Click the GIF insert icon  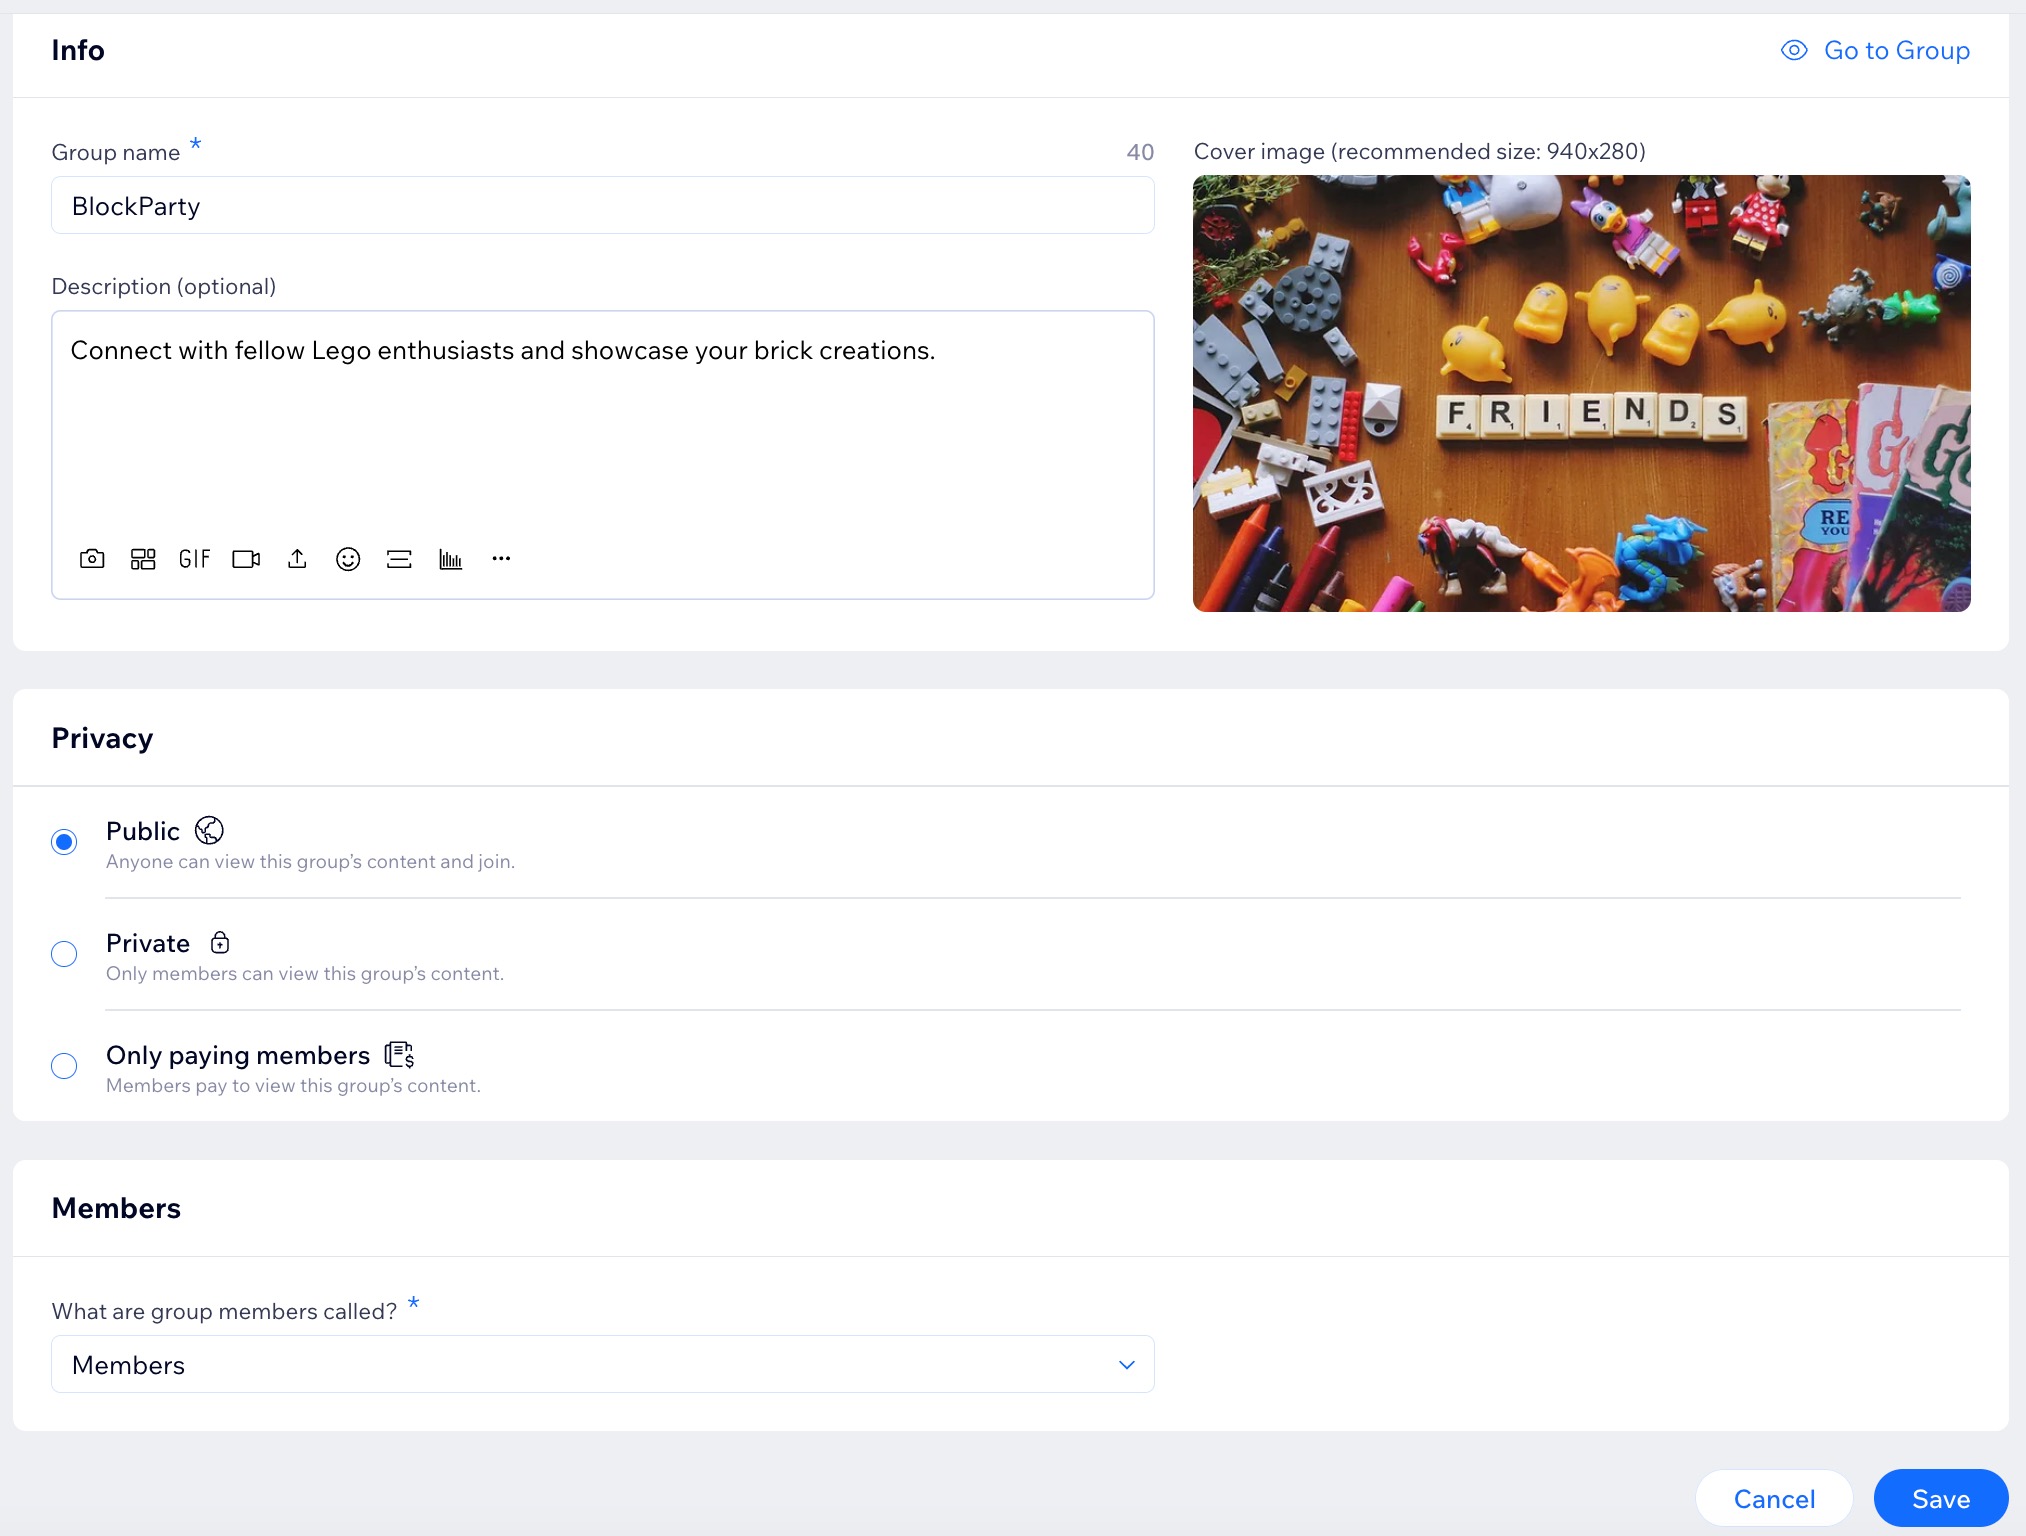click(x=194, y=560)
